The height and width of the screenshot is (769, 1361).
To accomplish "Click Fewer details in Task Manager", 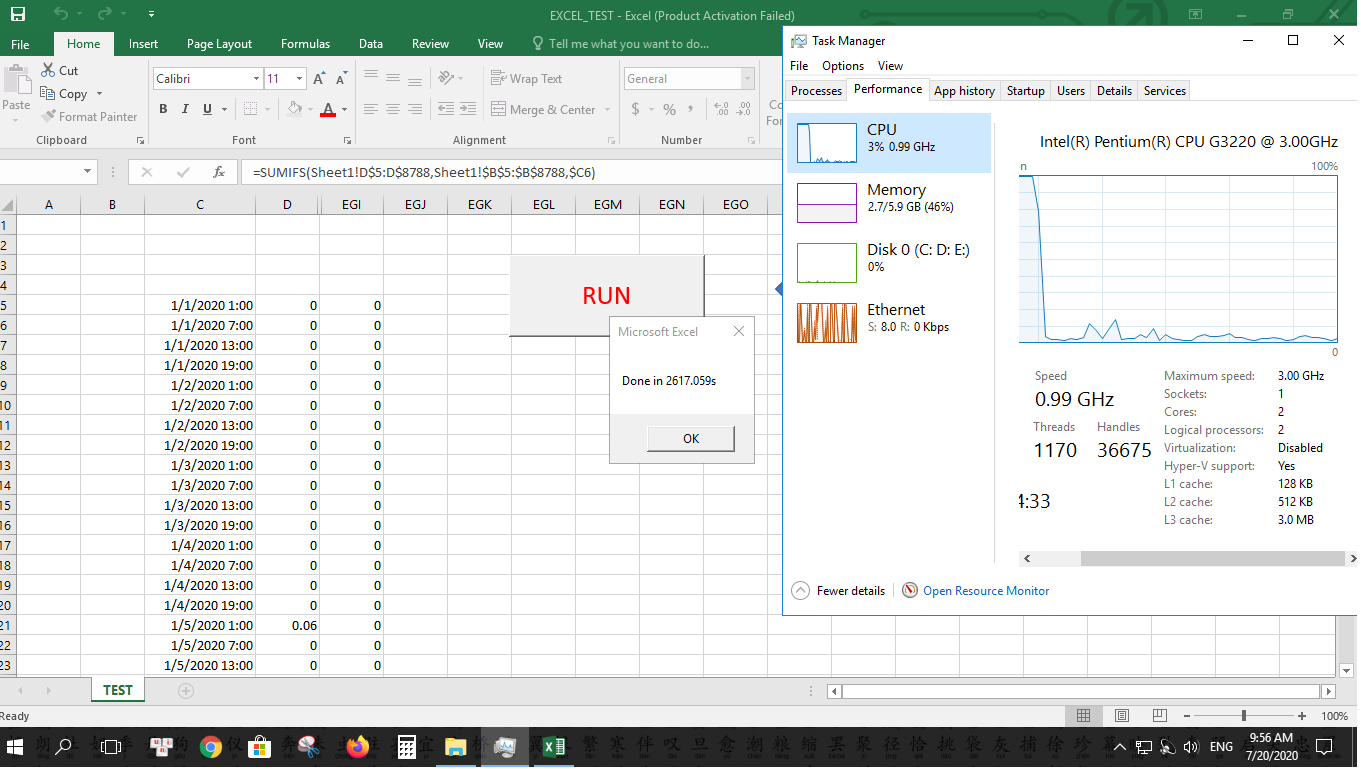I will pos(838,591).
